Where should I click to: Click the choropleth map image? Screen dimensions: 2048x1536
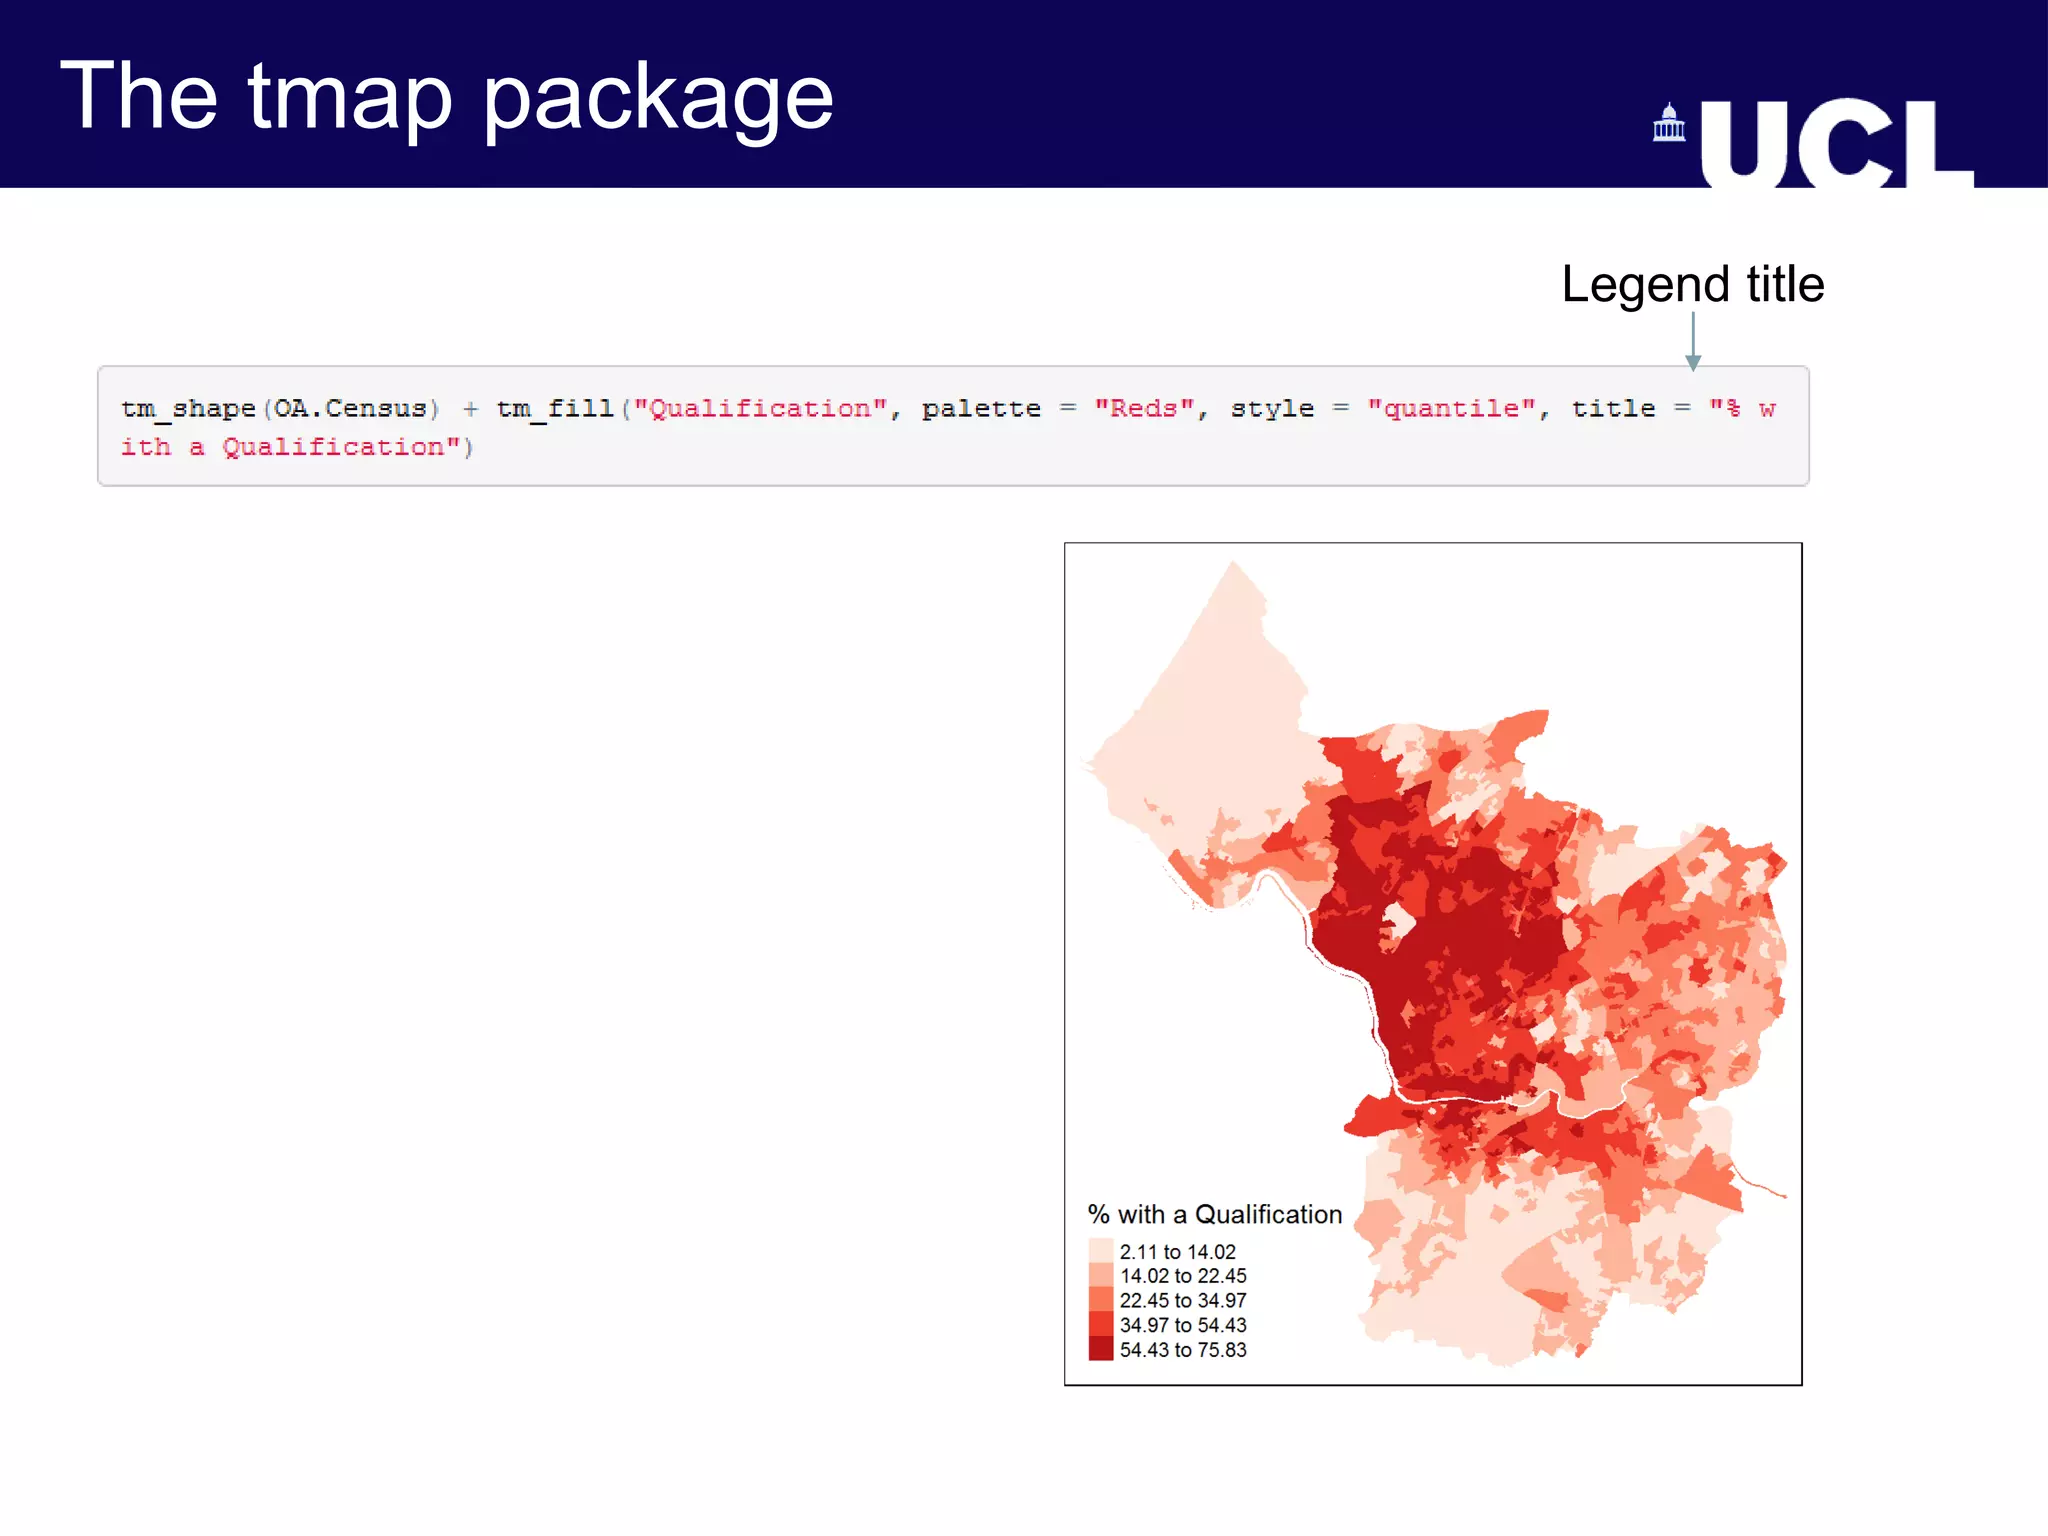point(1433,964)
